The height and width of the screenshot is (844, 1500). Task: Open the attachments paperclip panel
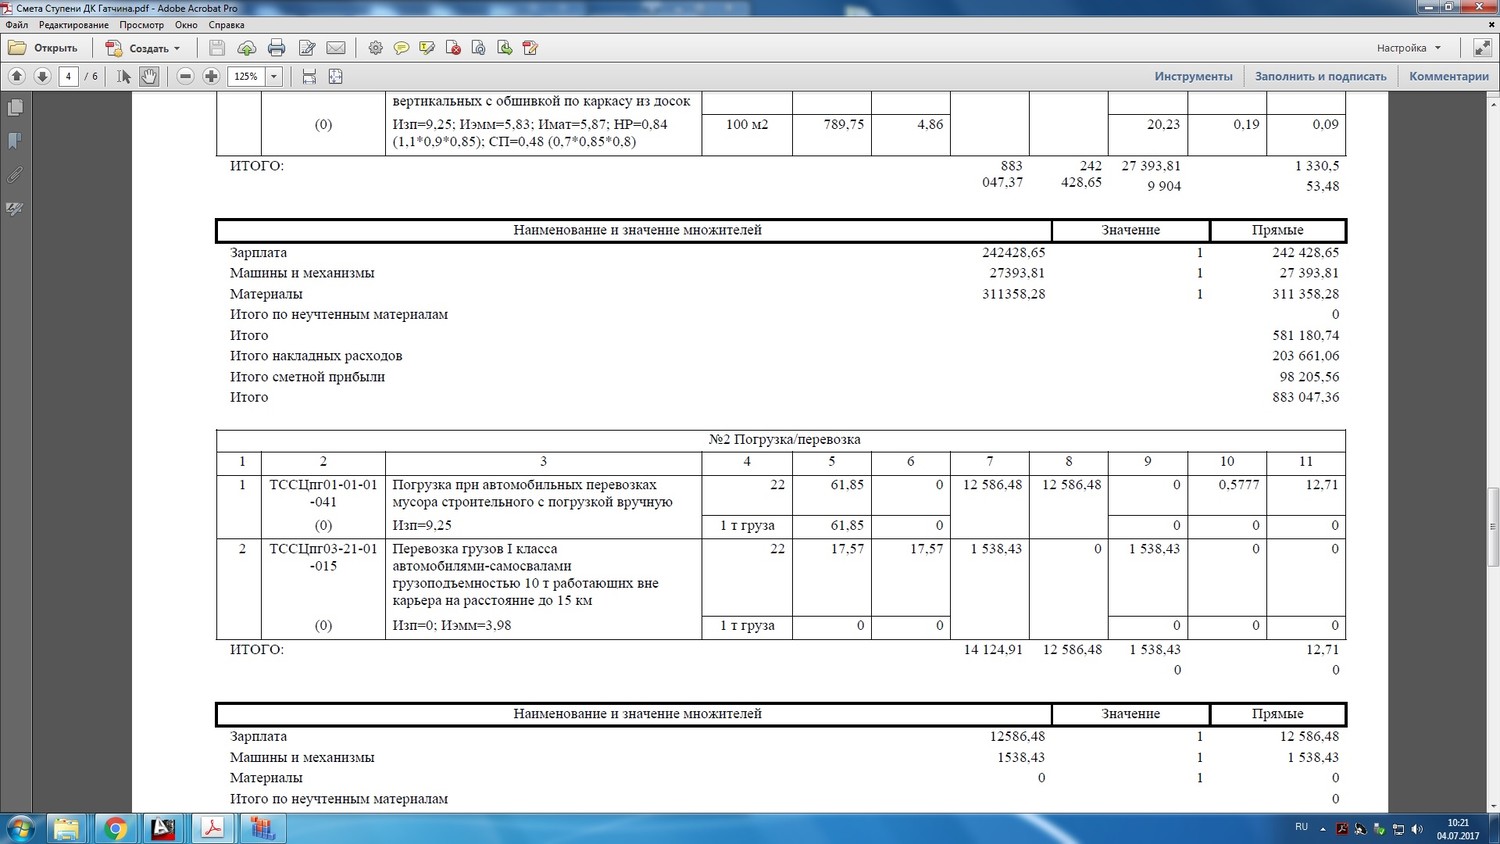(x=15, y=175)
